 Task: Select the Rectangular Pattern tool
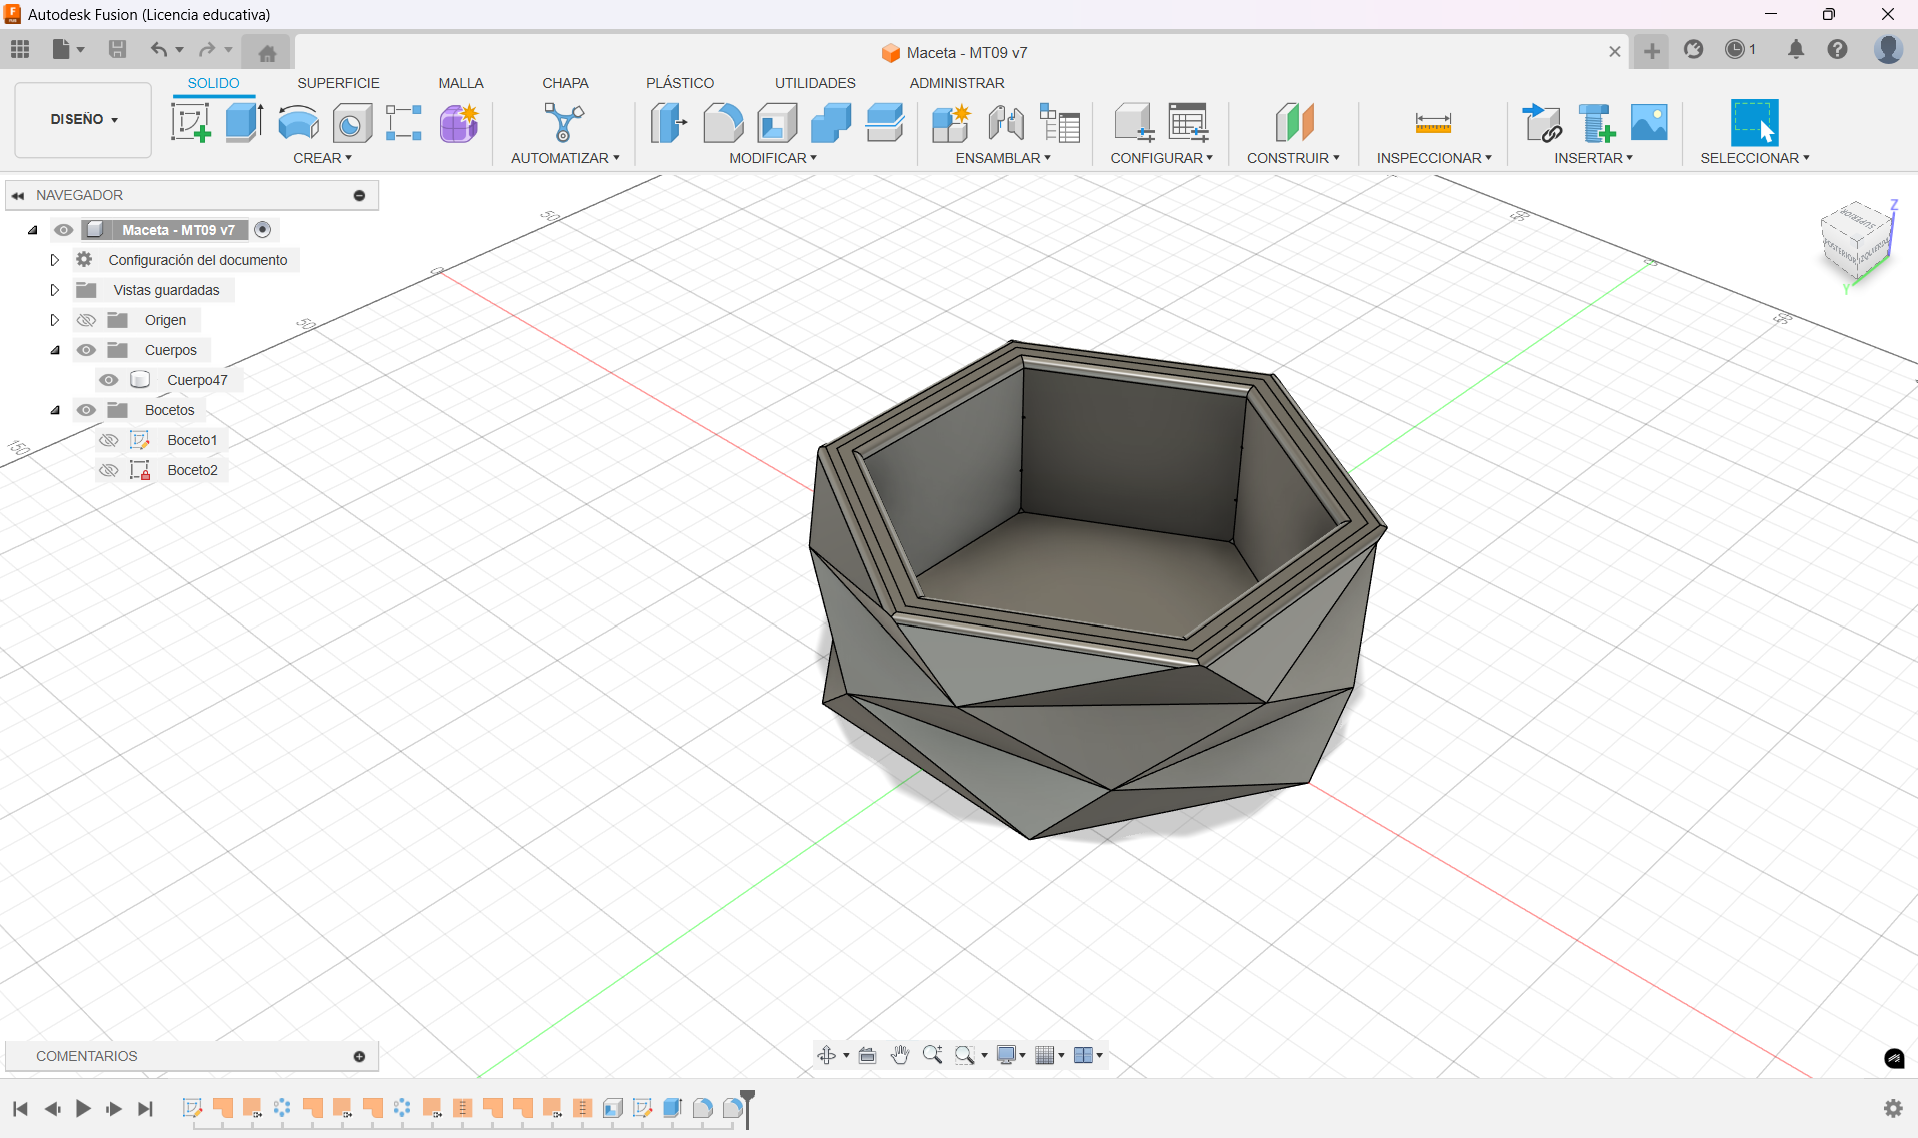[x=404, y=123]
